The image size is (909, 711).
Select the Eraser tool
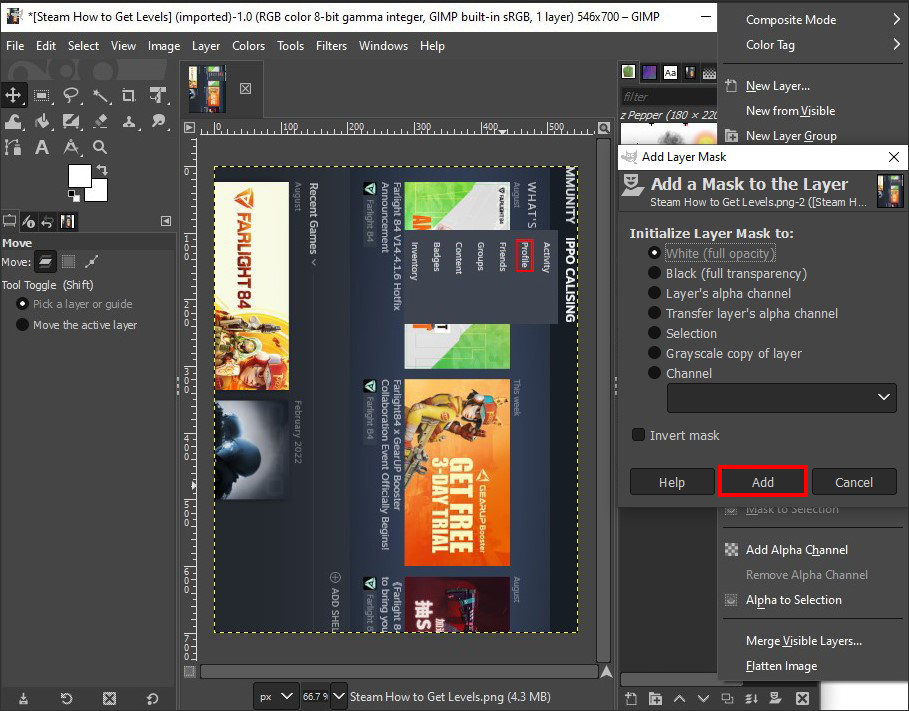[100, 122]
